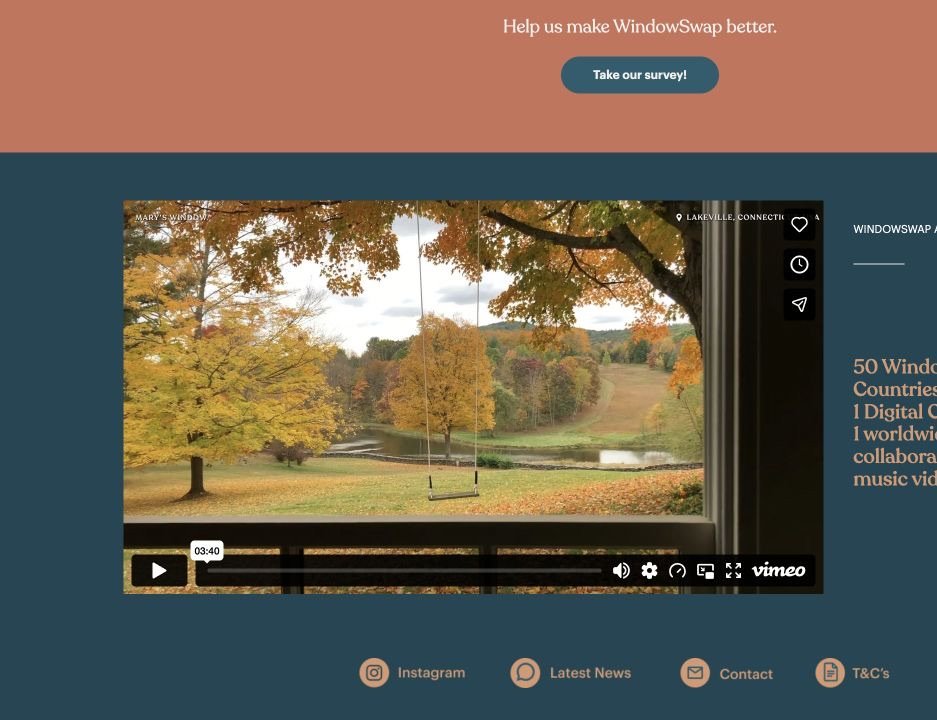The height and width of the screenshot is (720, 937).
Task: Click the autumn window video frame
Action: (x=473, y=397)
